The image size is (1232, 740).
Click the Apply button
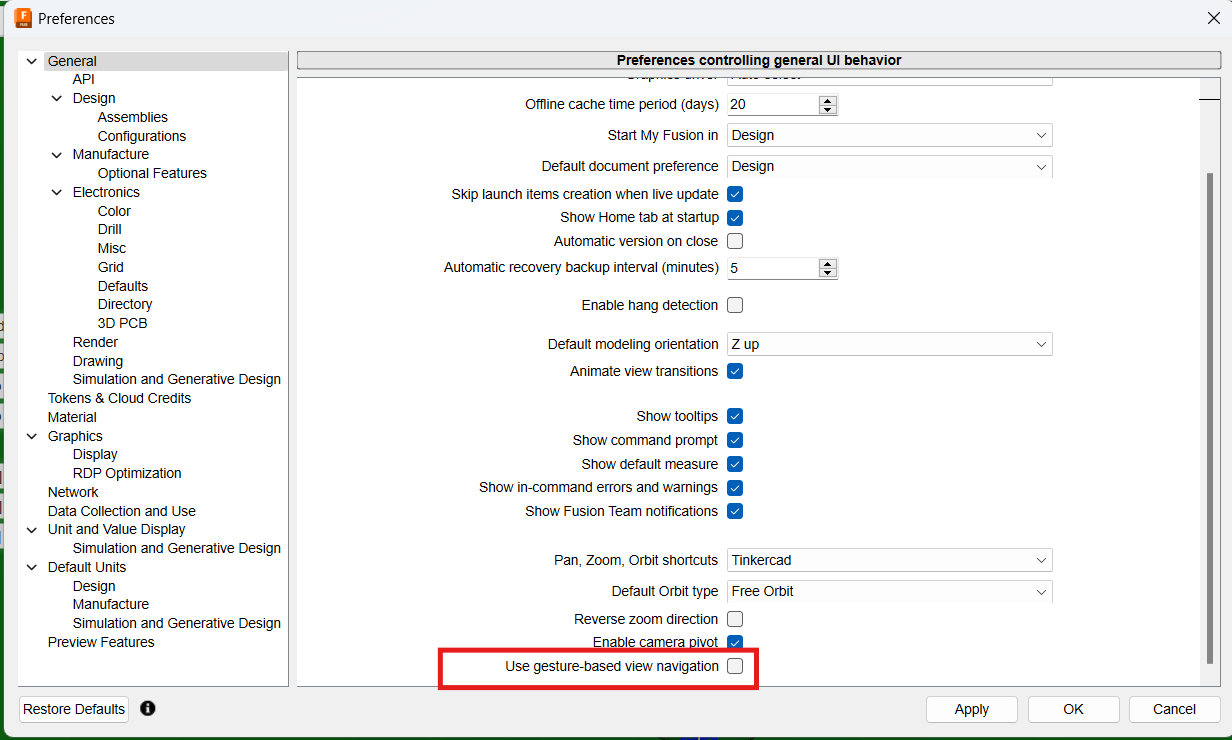[x=971, y=709]
